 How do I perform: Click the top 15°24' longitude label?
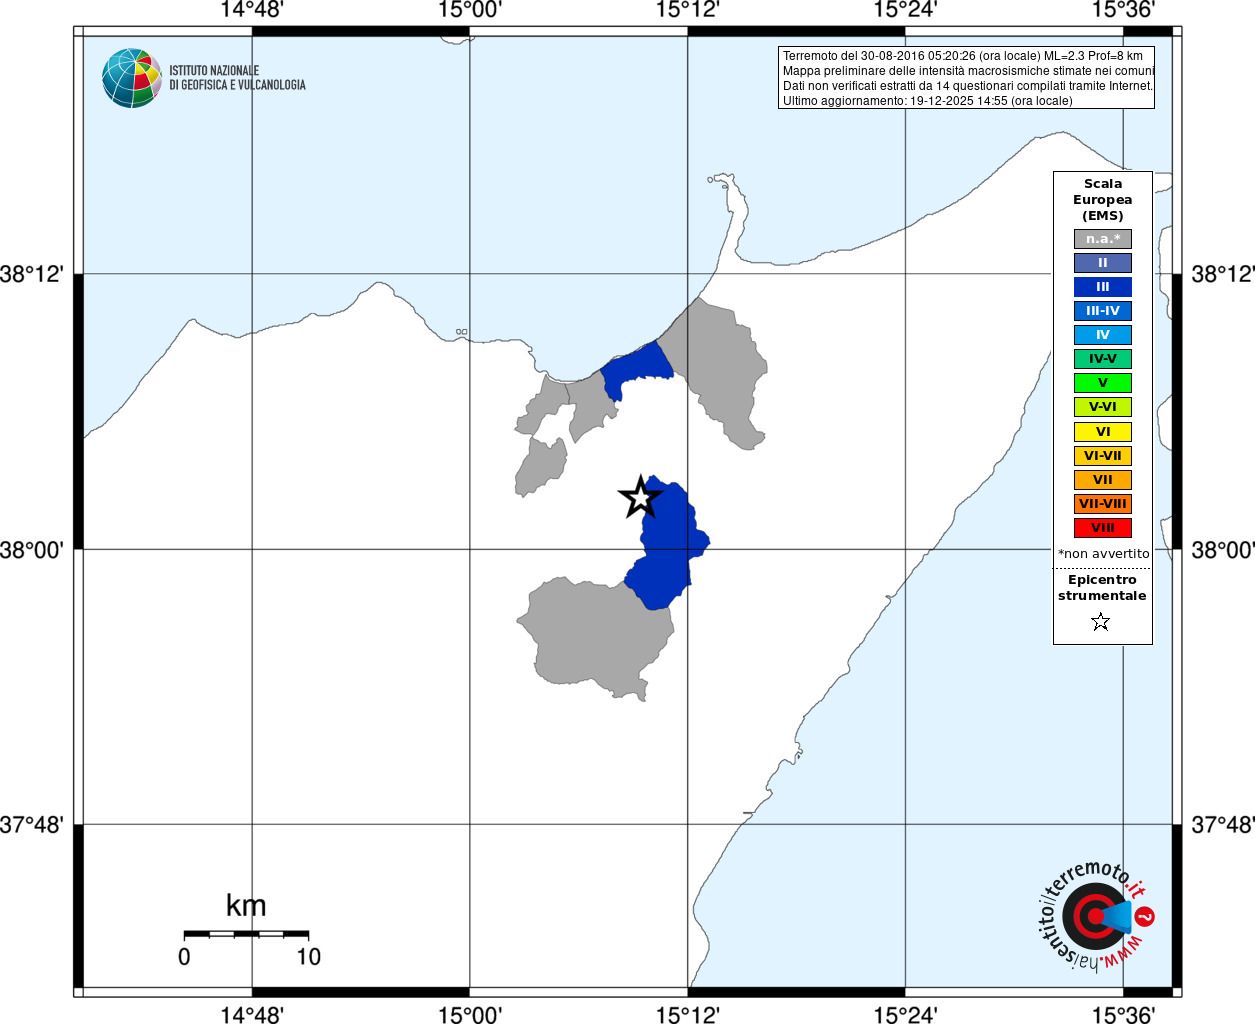[905, 11]
